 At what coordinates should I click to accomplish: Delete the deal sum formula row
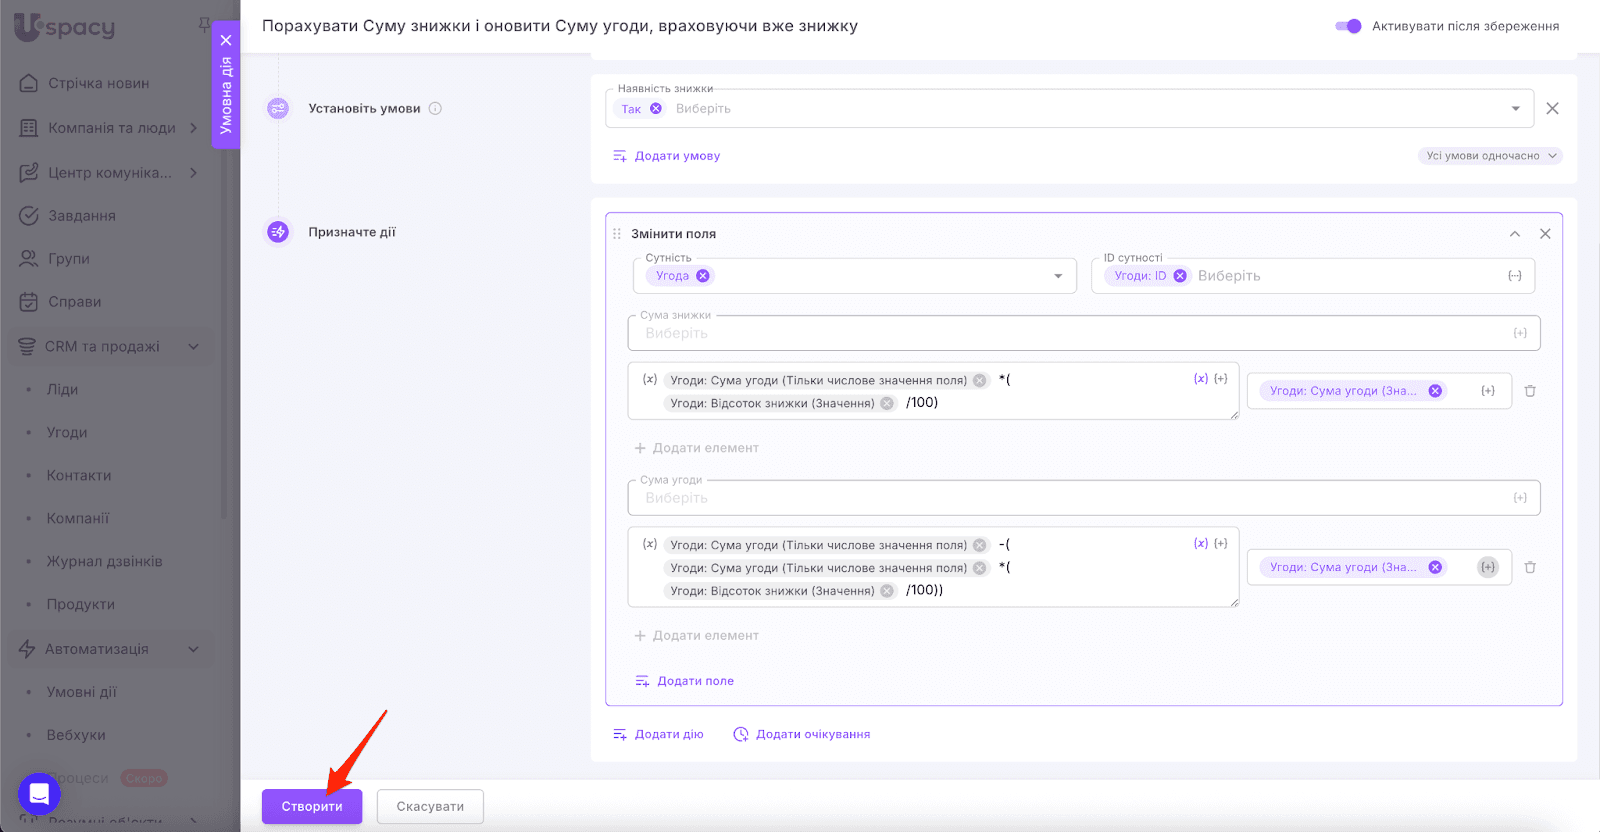(1530, 567)
